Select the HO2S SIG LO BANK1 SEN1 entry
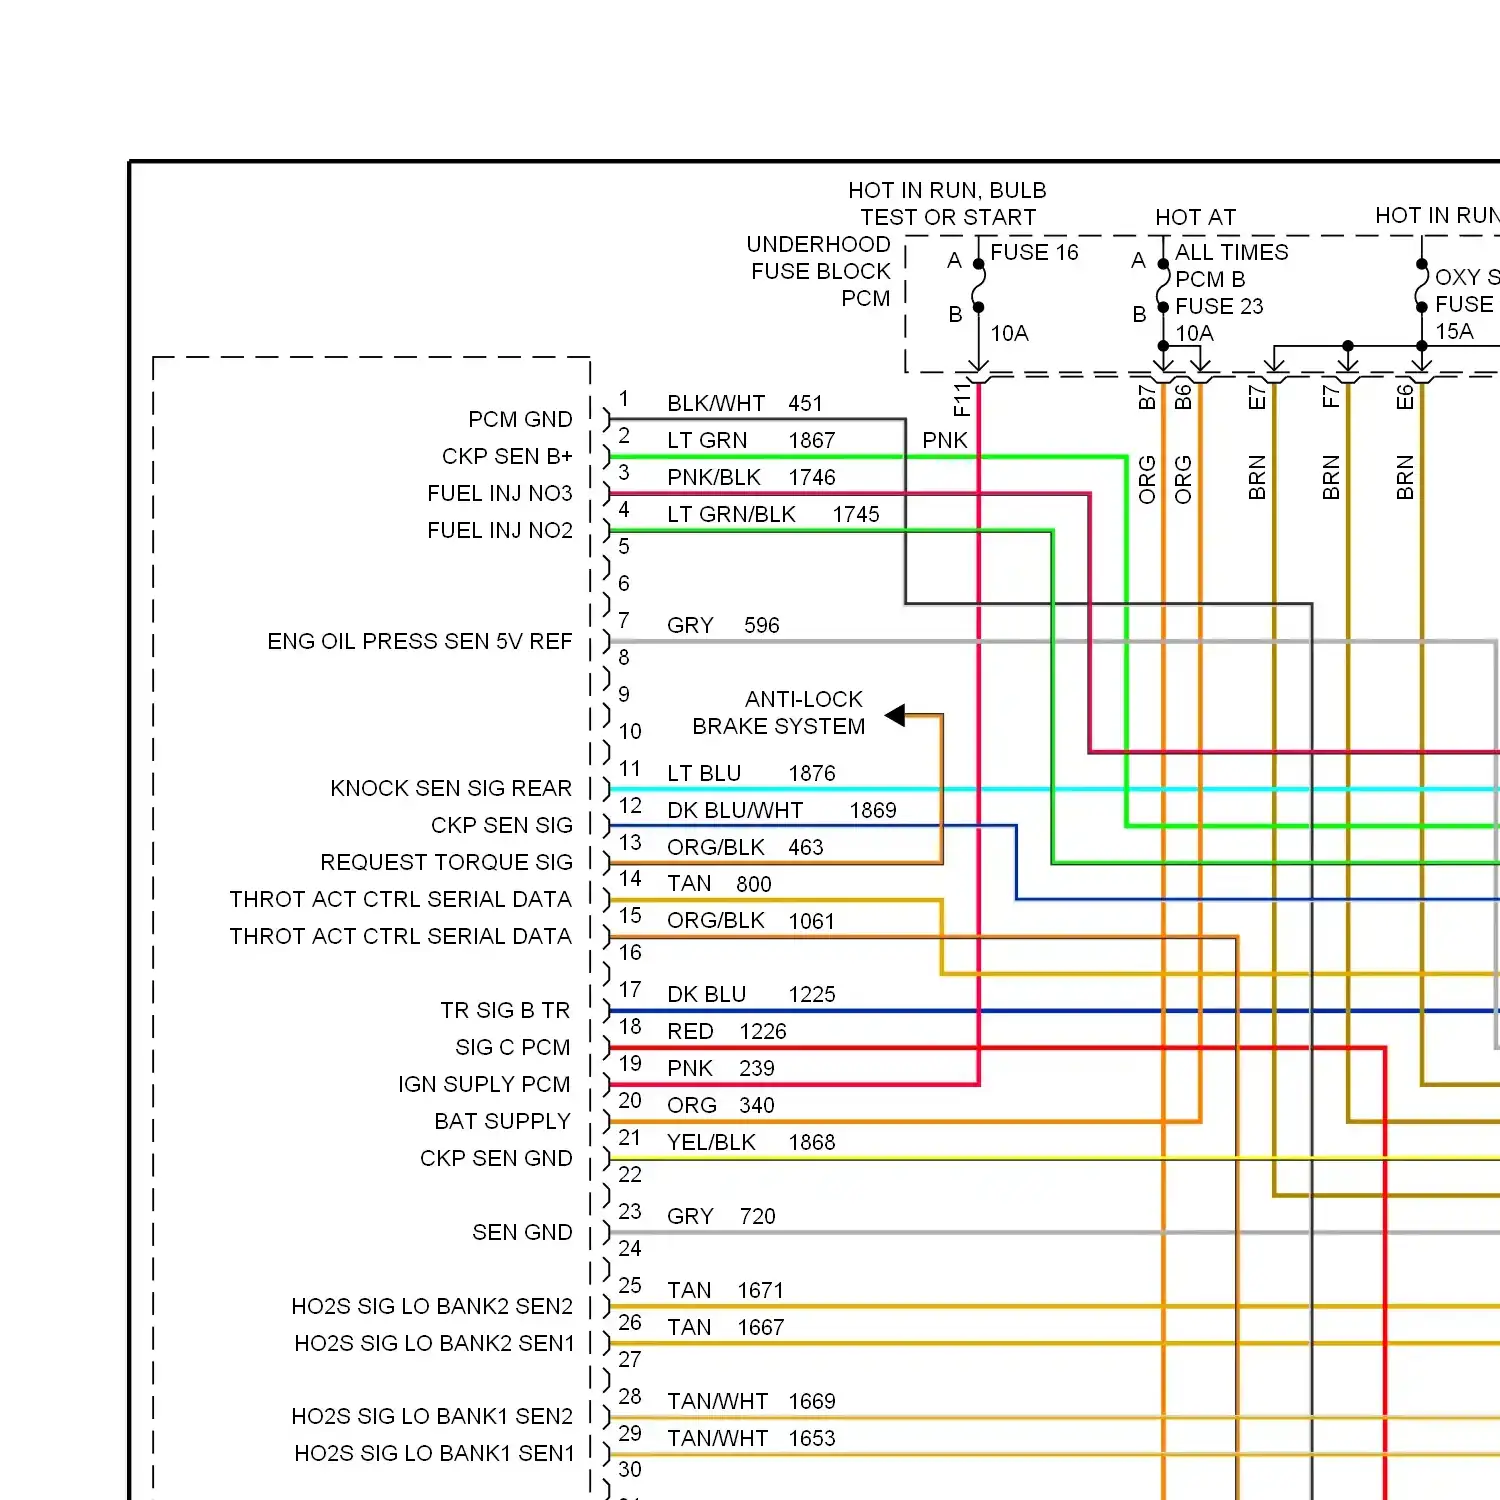 pos(435,1453)
